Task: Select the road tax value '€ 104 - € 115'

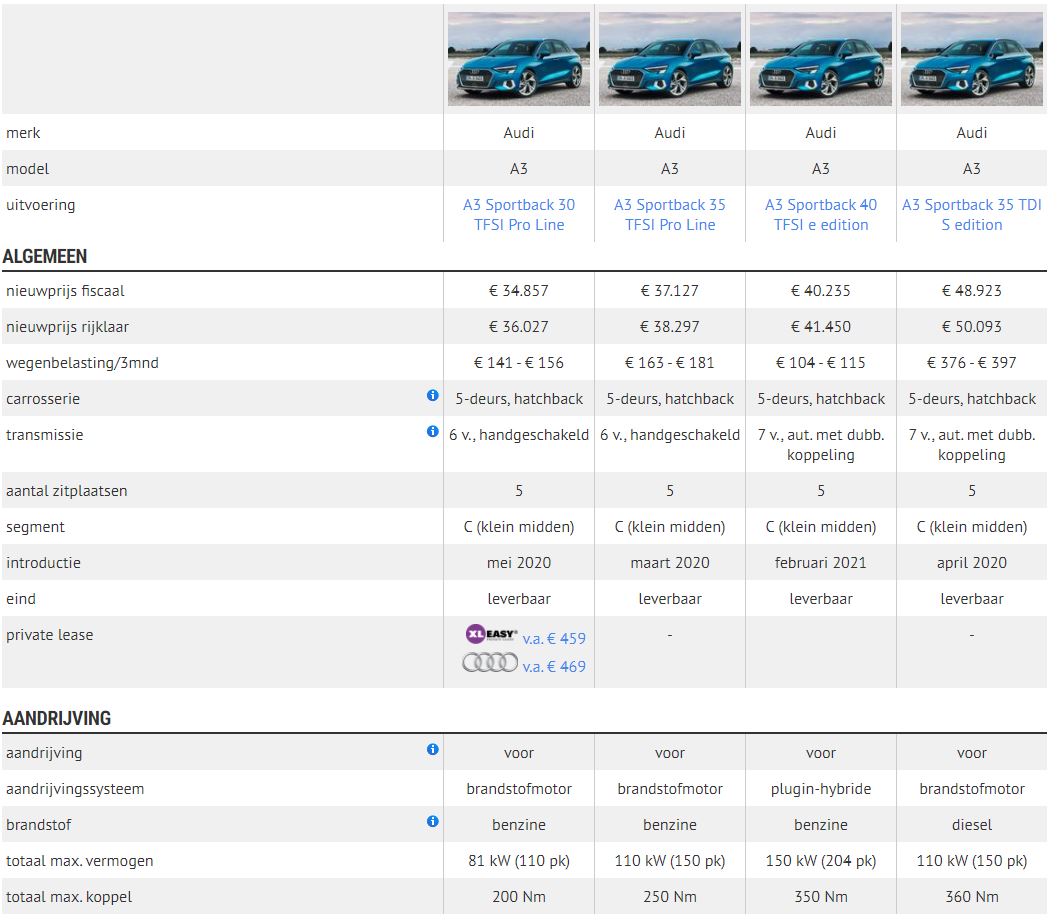Action: point(821,363)
